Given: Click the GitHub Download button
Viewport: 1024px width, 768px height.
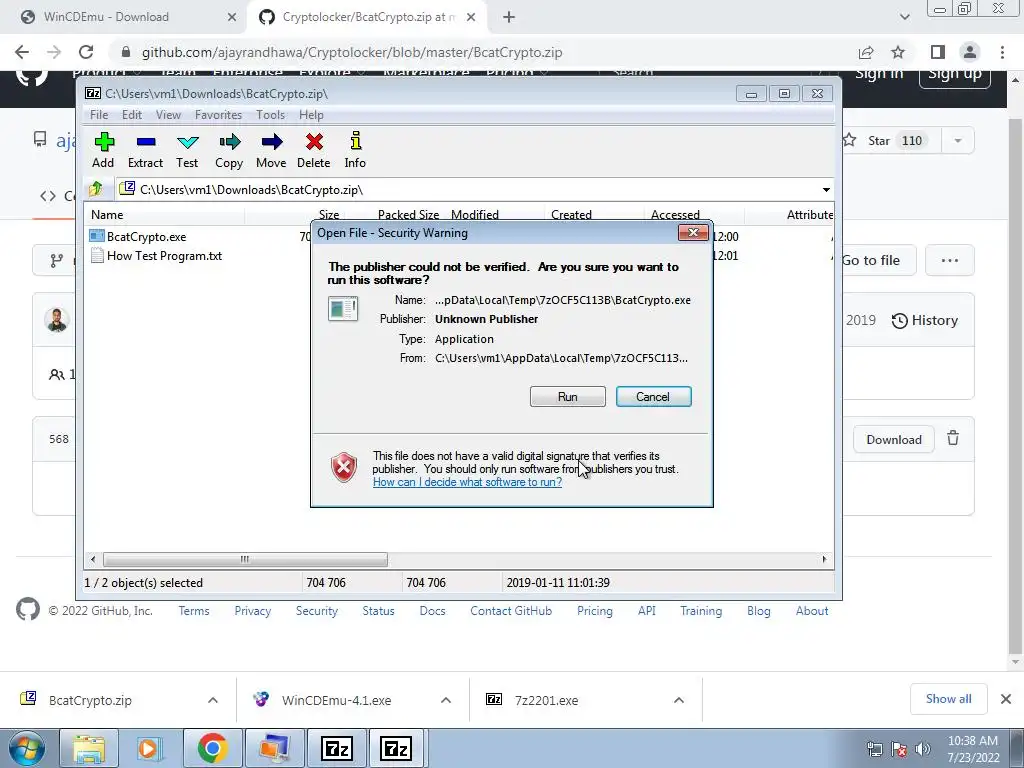Looking at the screenshot, I should click(x=893, y=440).
